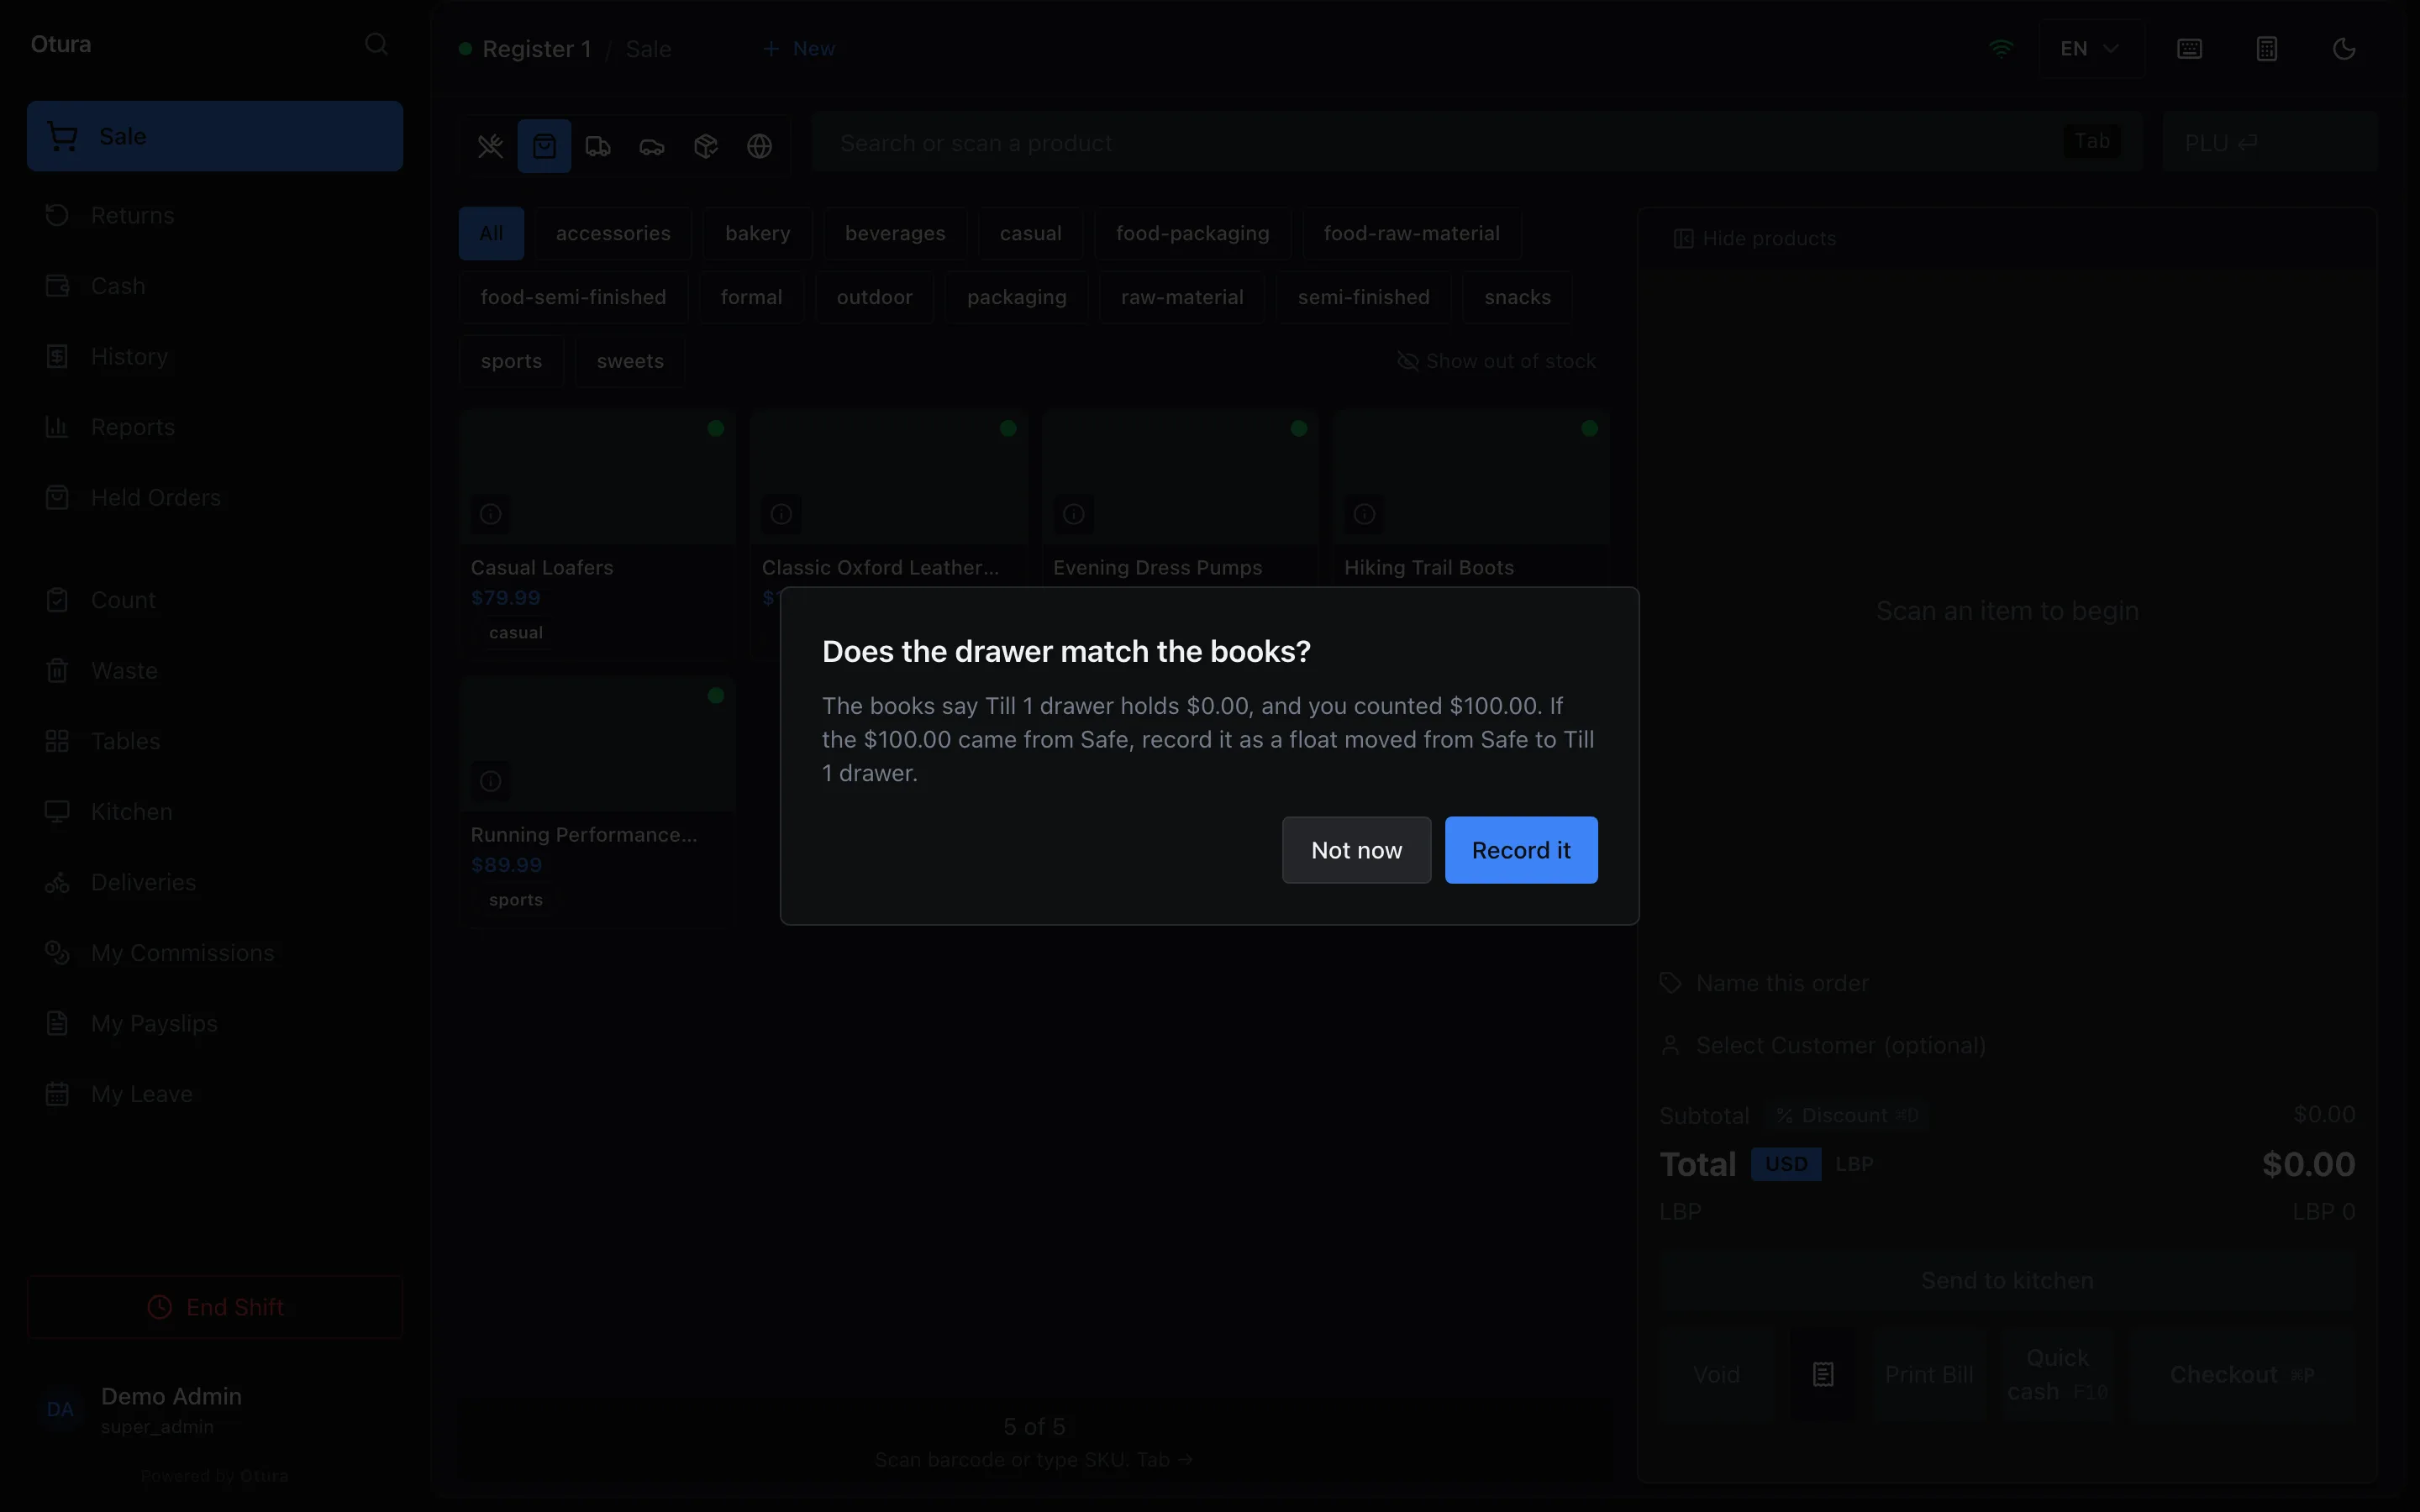Show info for Hiking Trail Boots
Image resolution: width=2420 pixels, height=1512 pixels.
coord(1364,514)
